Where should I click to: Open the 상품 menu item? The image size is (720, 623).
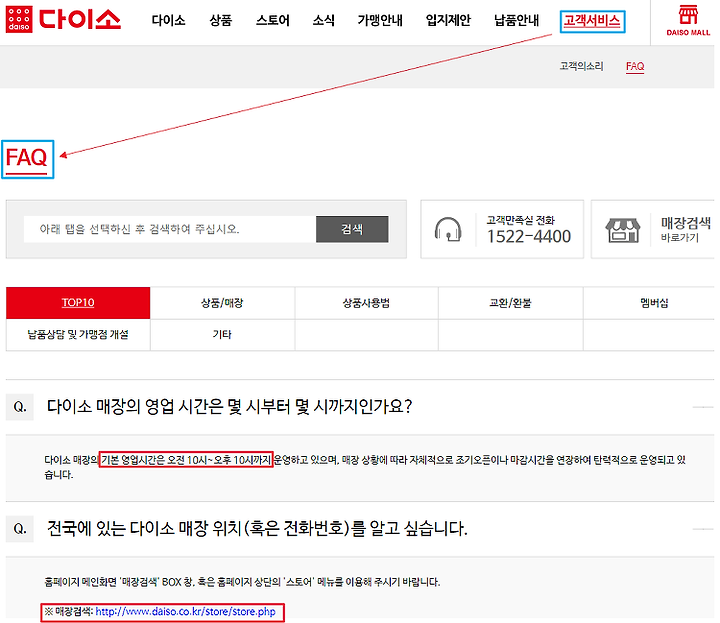tap(221, 21)
